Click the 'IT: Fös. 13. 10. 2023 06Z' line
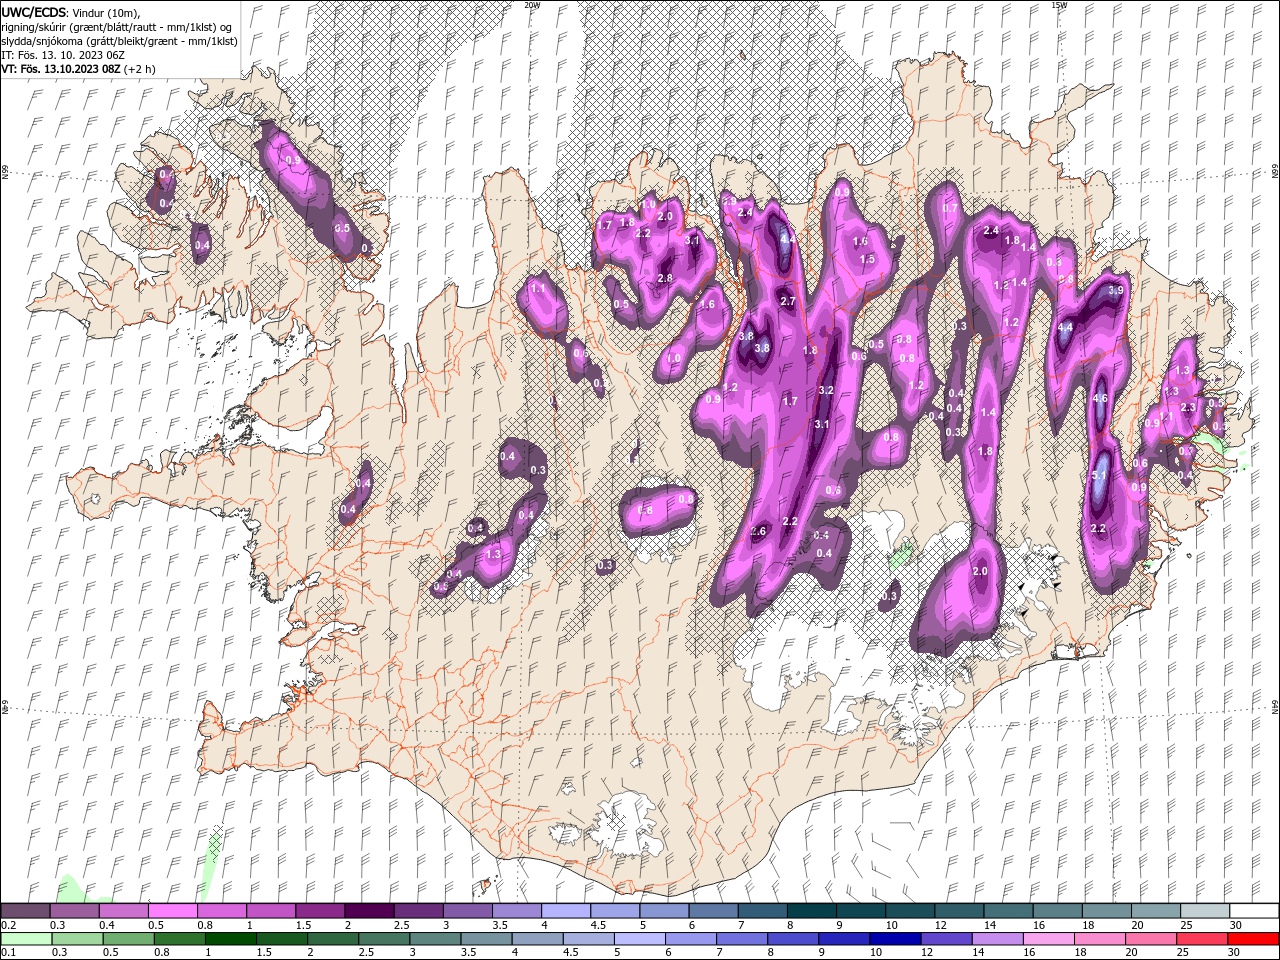The width and height of the screenshot is (1280, 960). point(62,55)
